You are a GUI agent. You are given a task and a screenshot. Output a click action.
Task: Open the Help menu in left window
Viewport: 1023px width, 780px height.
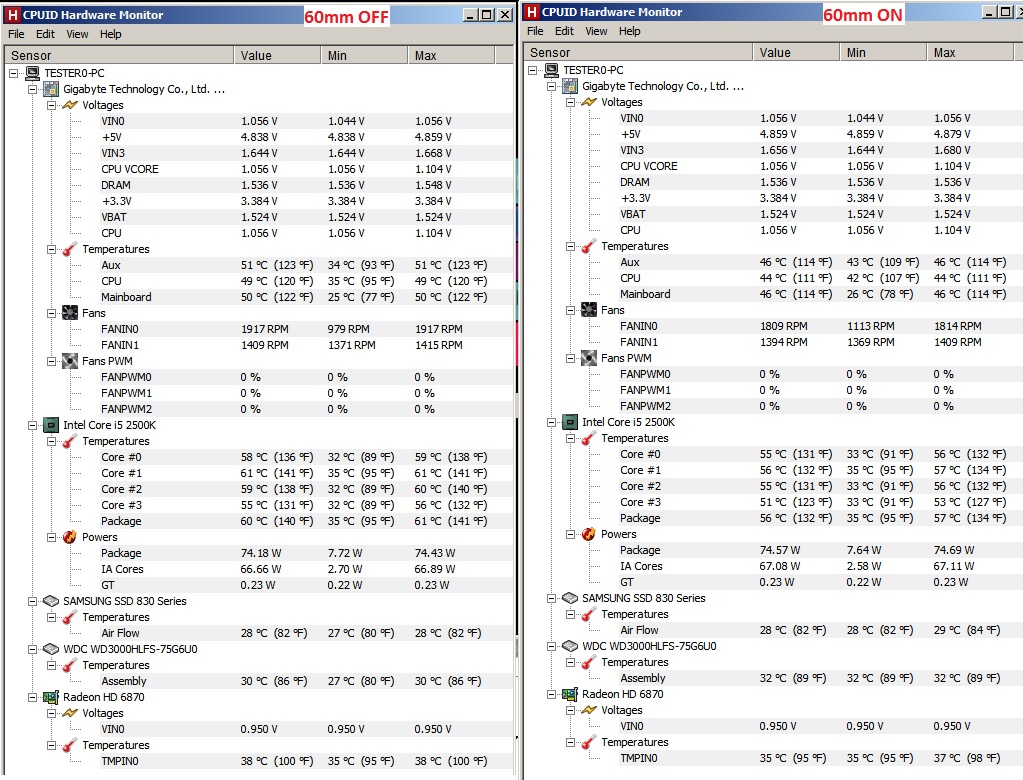coord(110,34)
